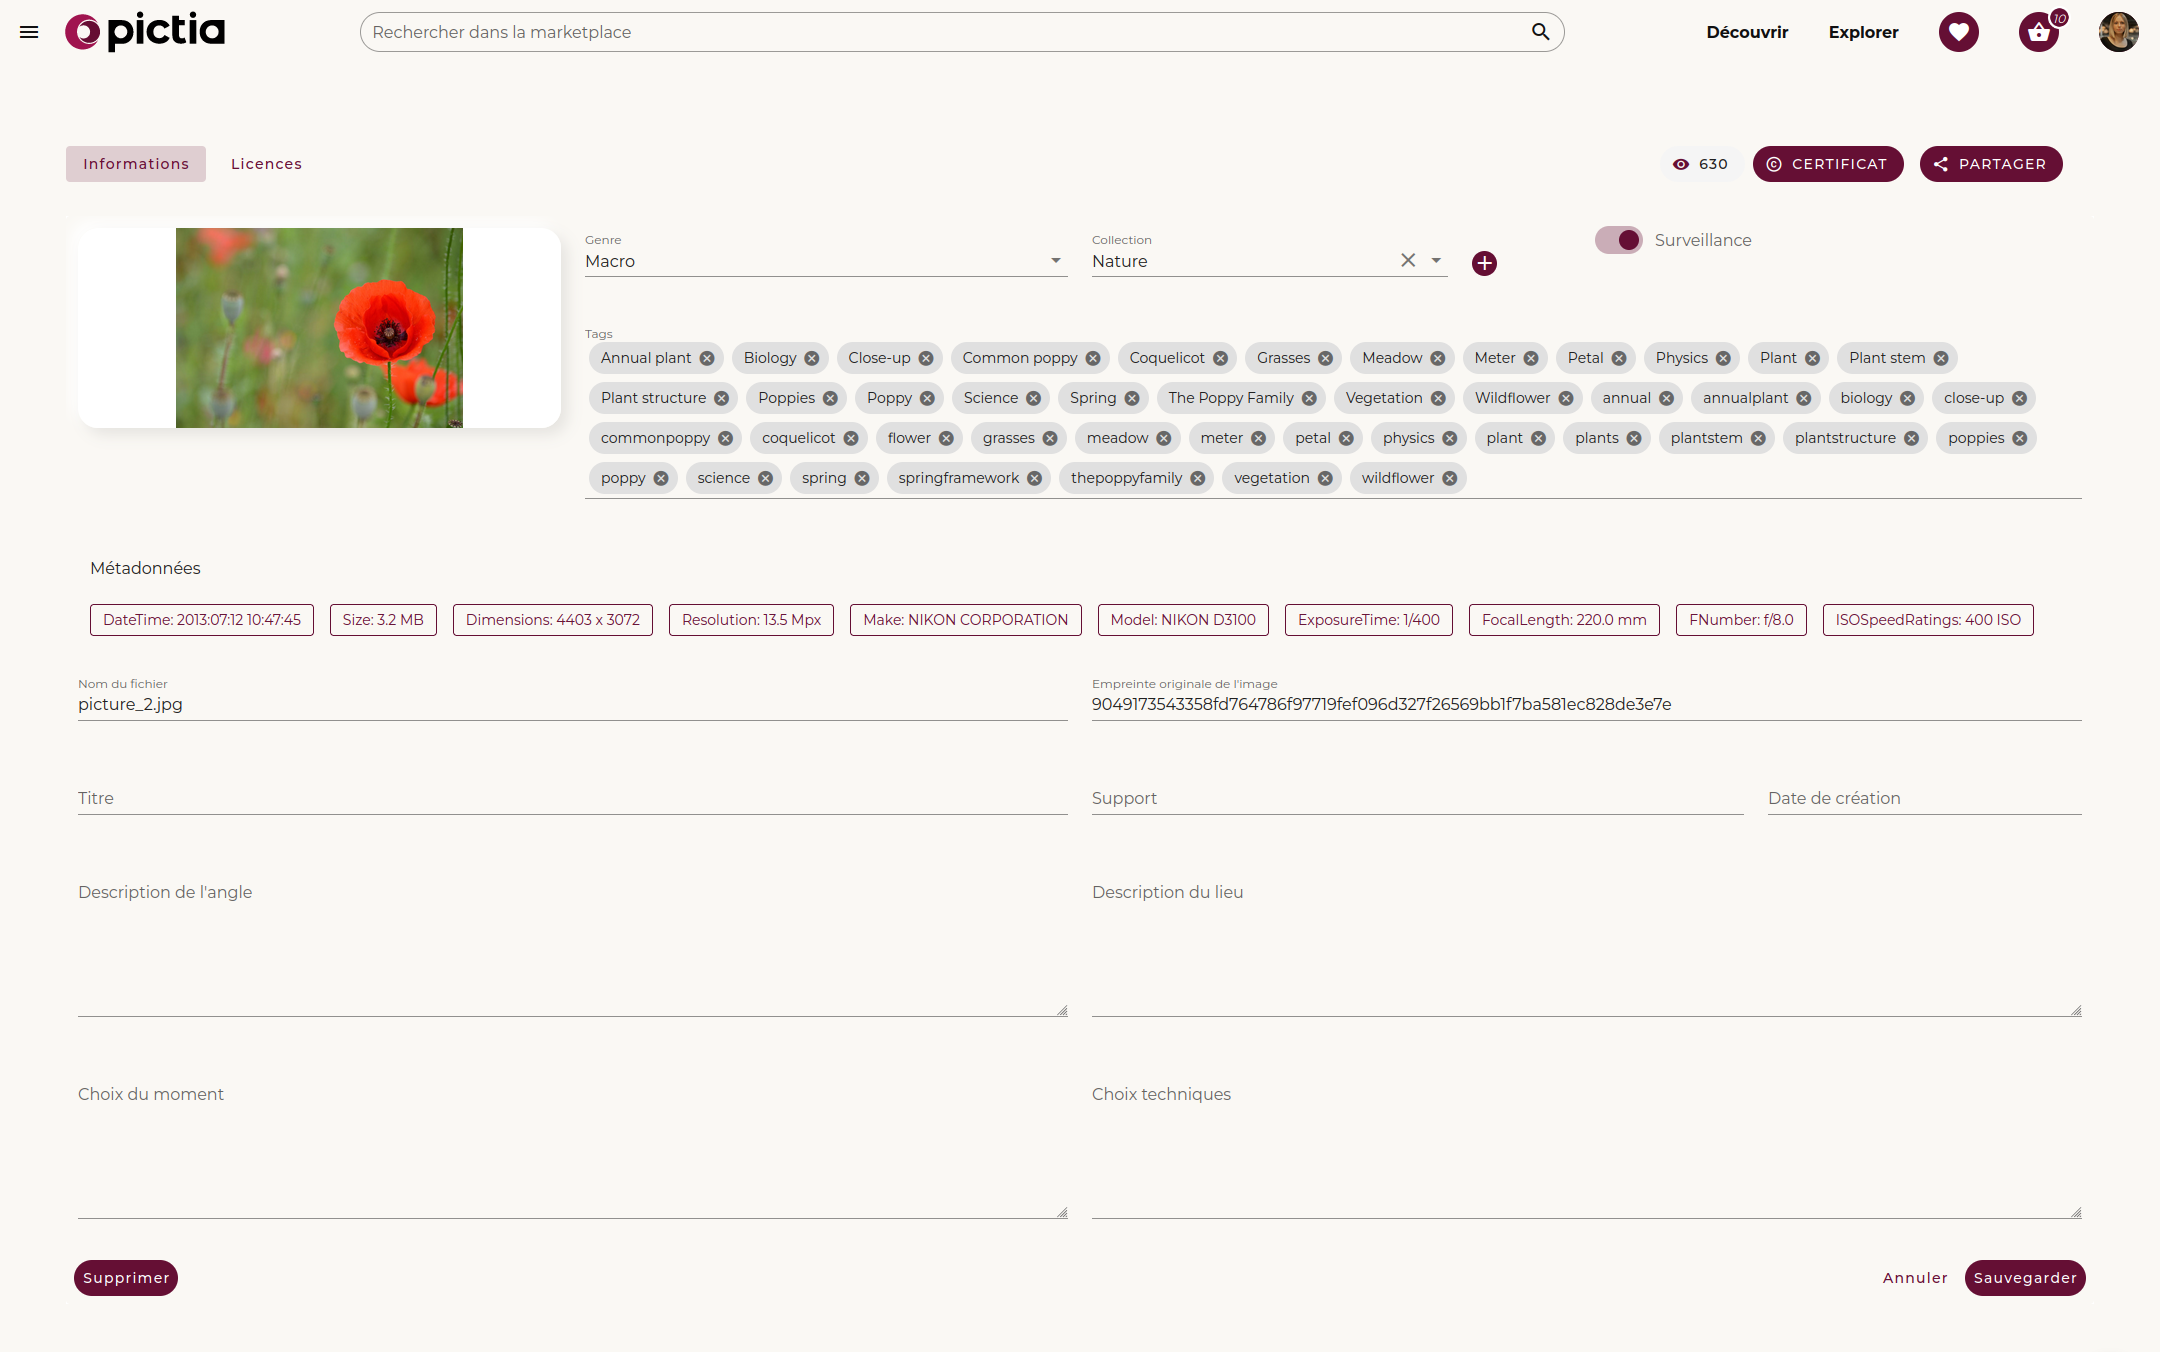This screenshot has width=2160, height=1352.
Task: Delete the springframework tag
Action: click(1035, 478)
